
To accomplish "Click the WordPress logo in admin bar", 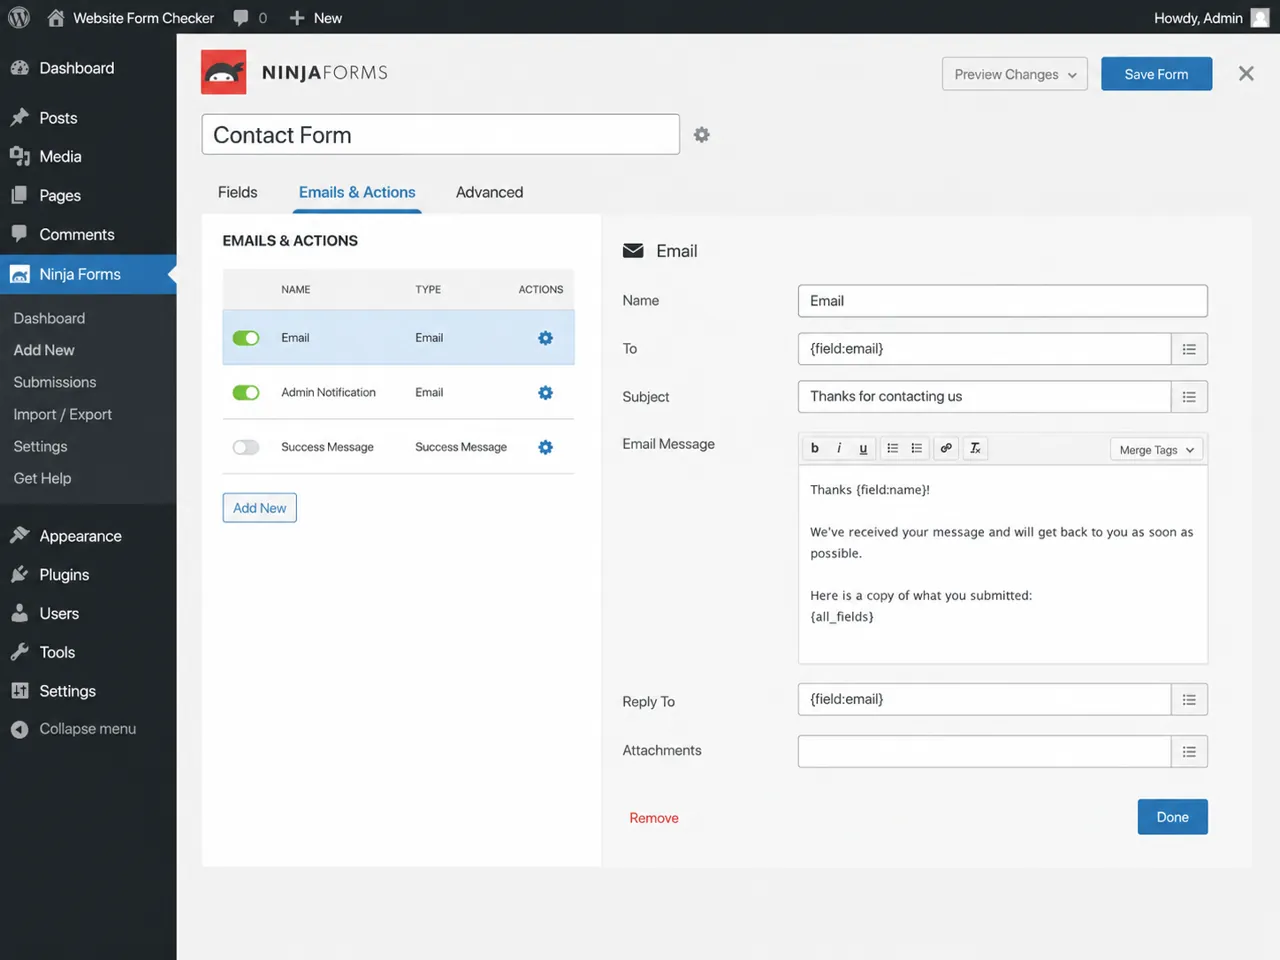I will pos(19,18).
